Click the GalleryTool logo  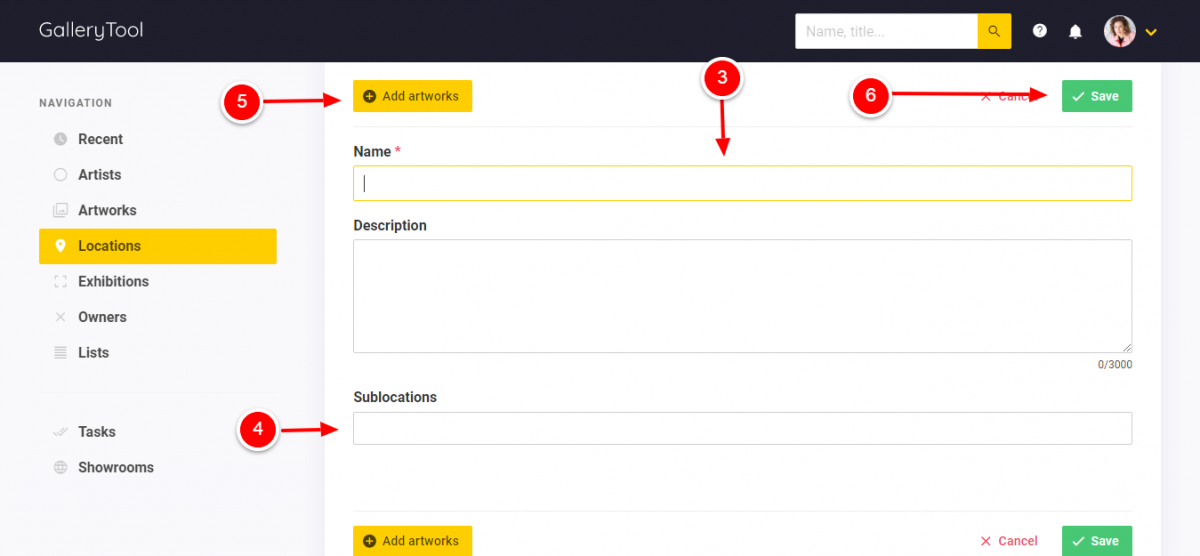pos(91,30)
